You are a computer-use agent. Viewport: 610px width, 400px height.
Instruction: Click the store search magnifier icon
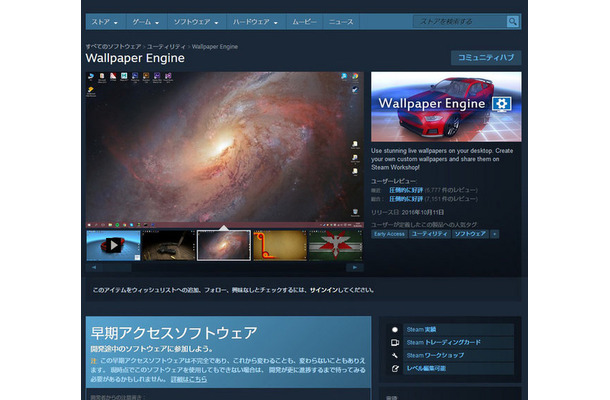513,21
